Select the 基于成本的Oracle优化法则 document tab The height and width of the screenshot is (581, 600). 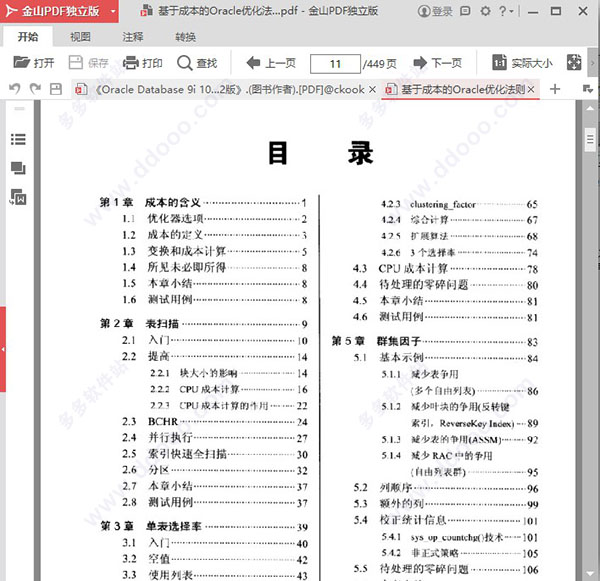click(460, 90)
